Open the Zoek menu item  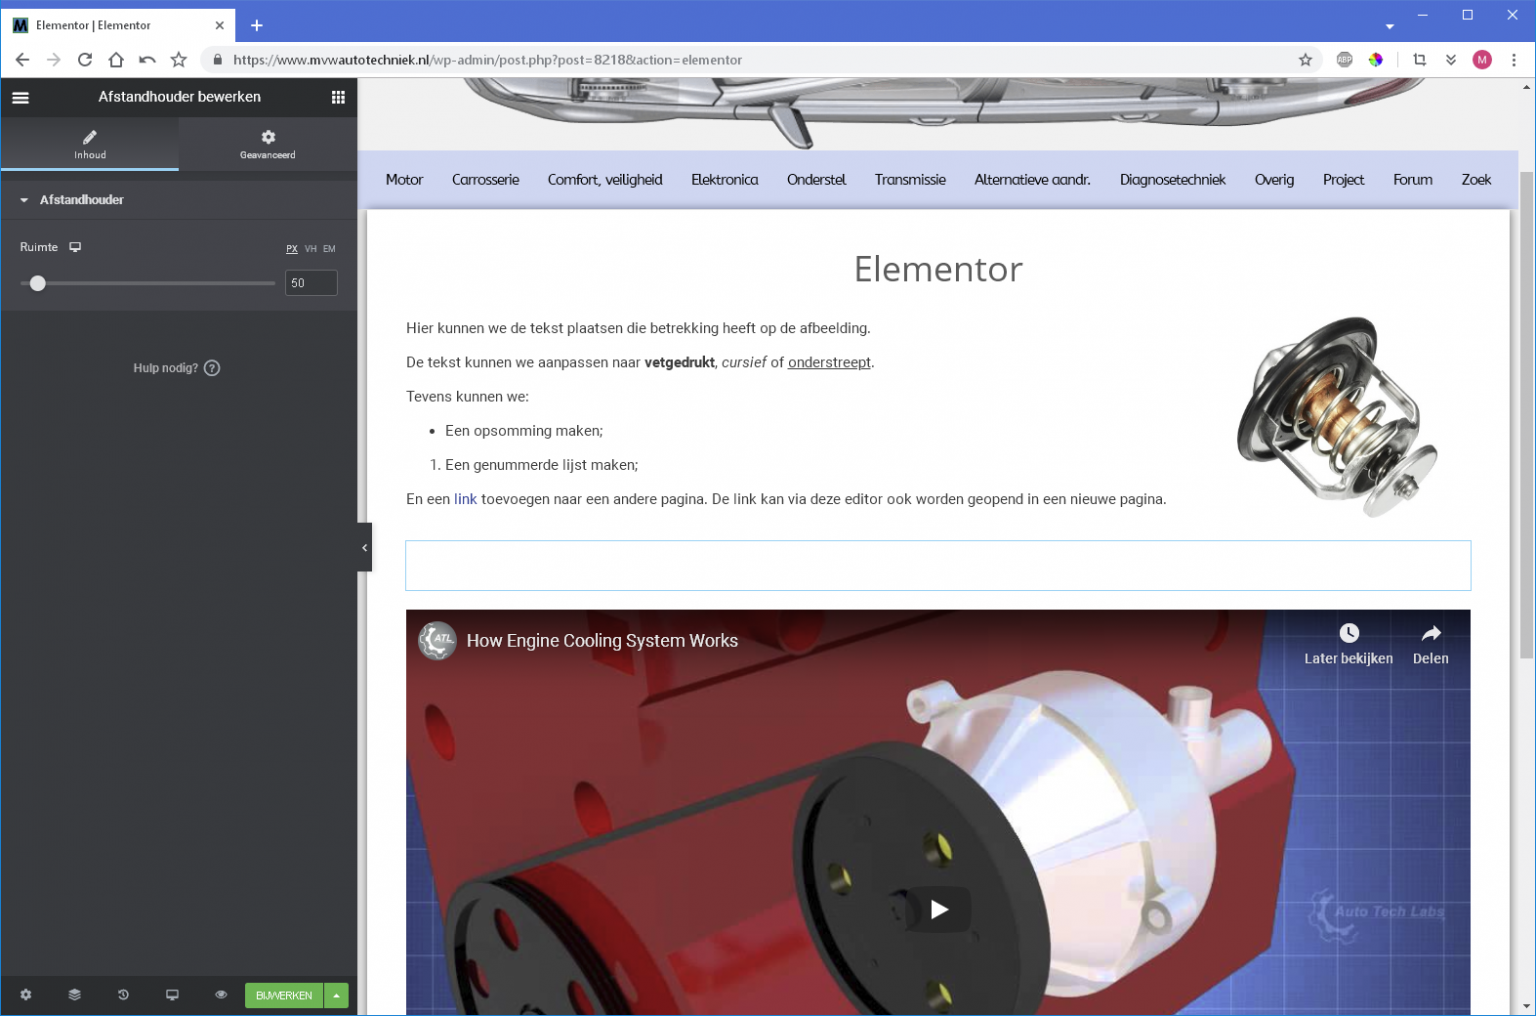click(x=1476, y=180)
